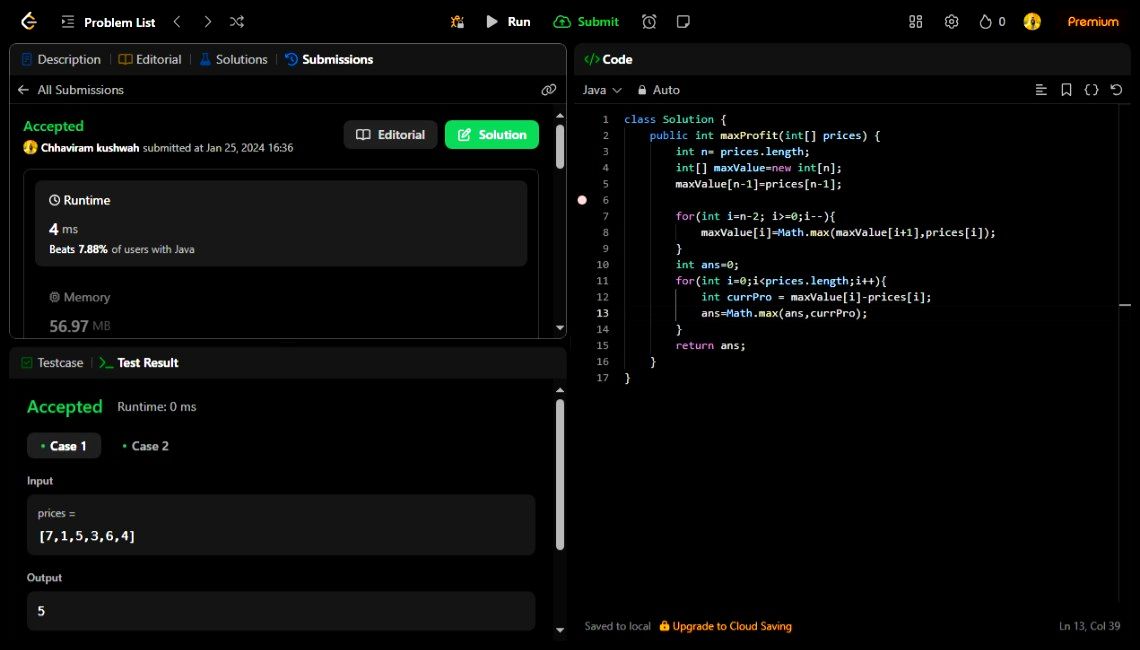1140x650 pixels.
Task: Go to previous problem arrow
Action: tap(177, 22)
